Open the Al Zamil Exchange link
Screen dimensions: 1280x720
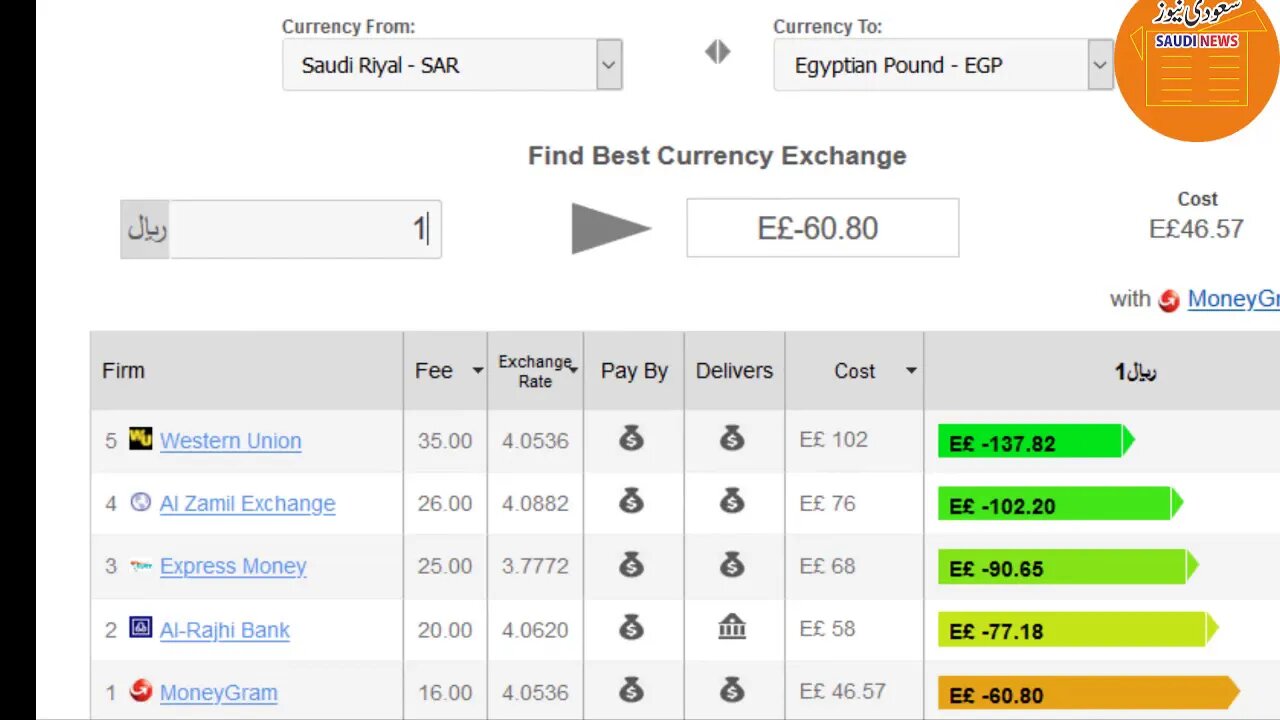point(247,504)
